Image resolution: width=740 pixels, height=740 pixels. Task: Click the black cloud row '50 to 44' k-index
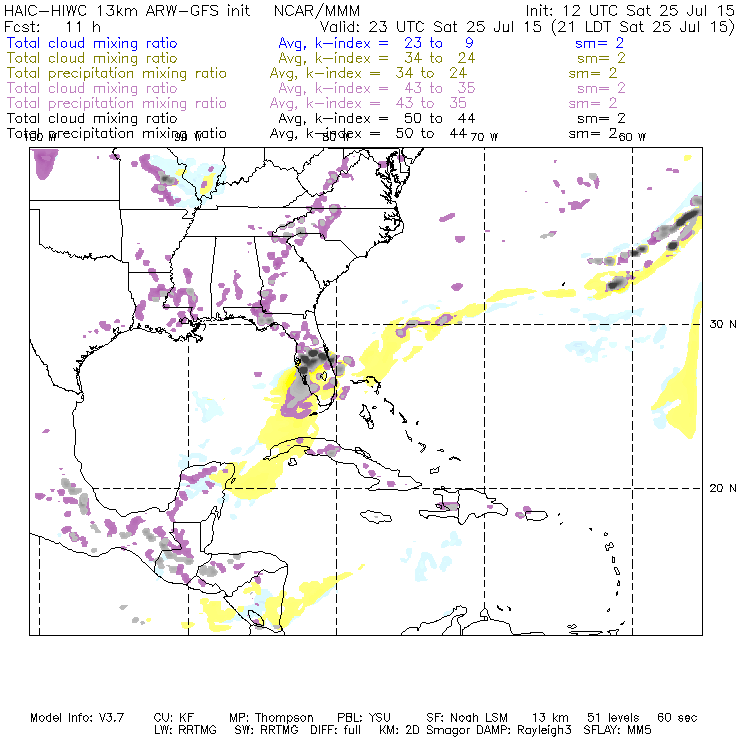point(439,118)
